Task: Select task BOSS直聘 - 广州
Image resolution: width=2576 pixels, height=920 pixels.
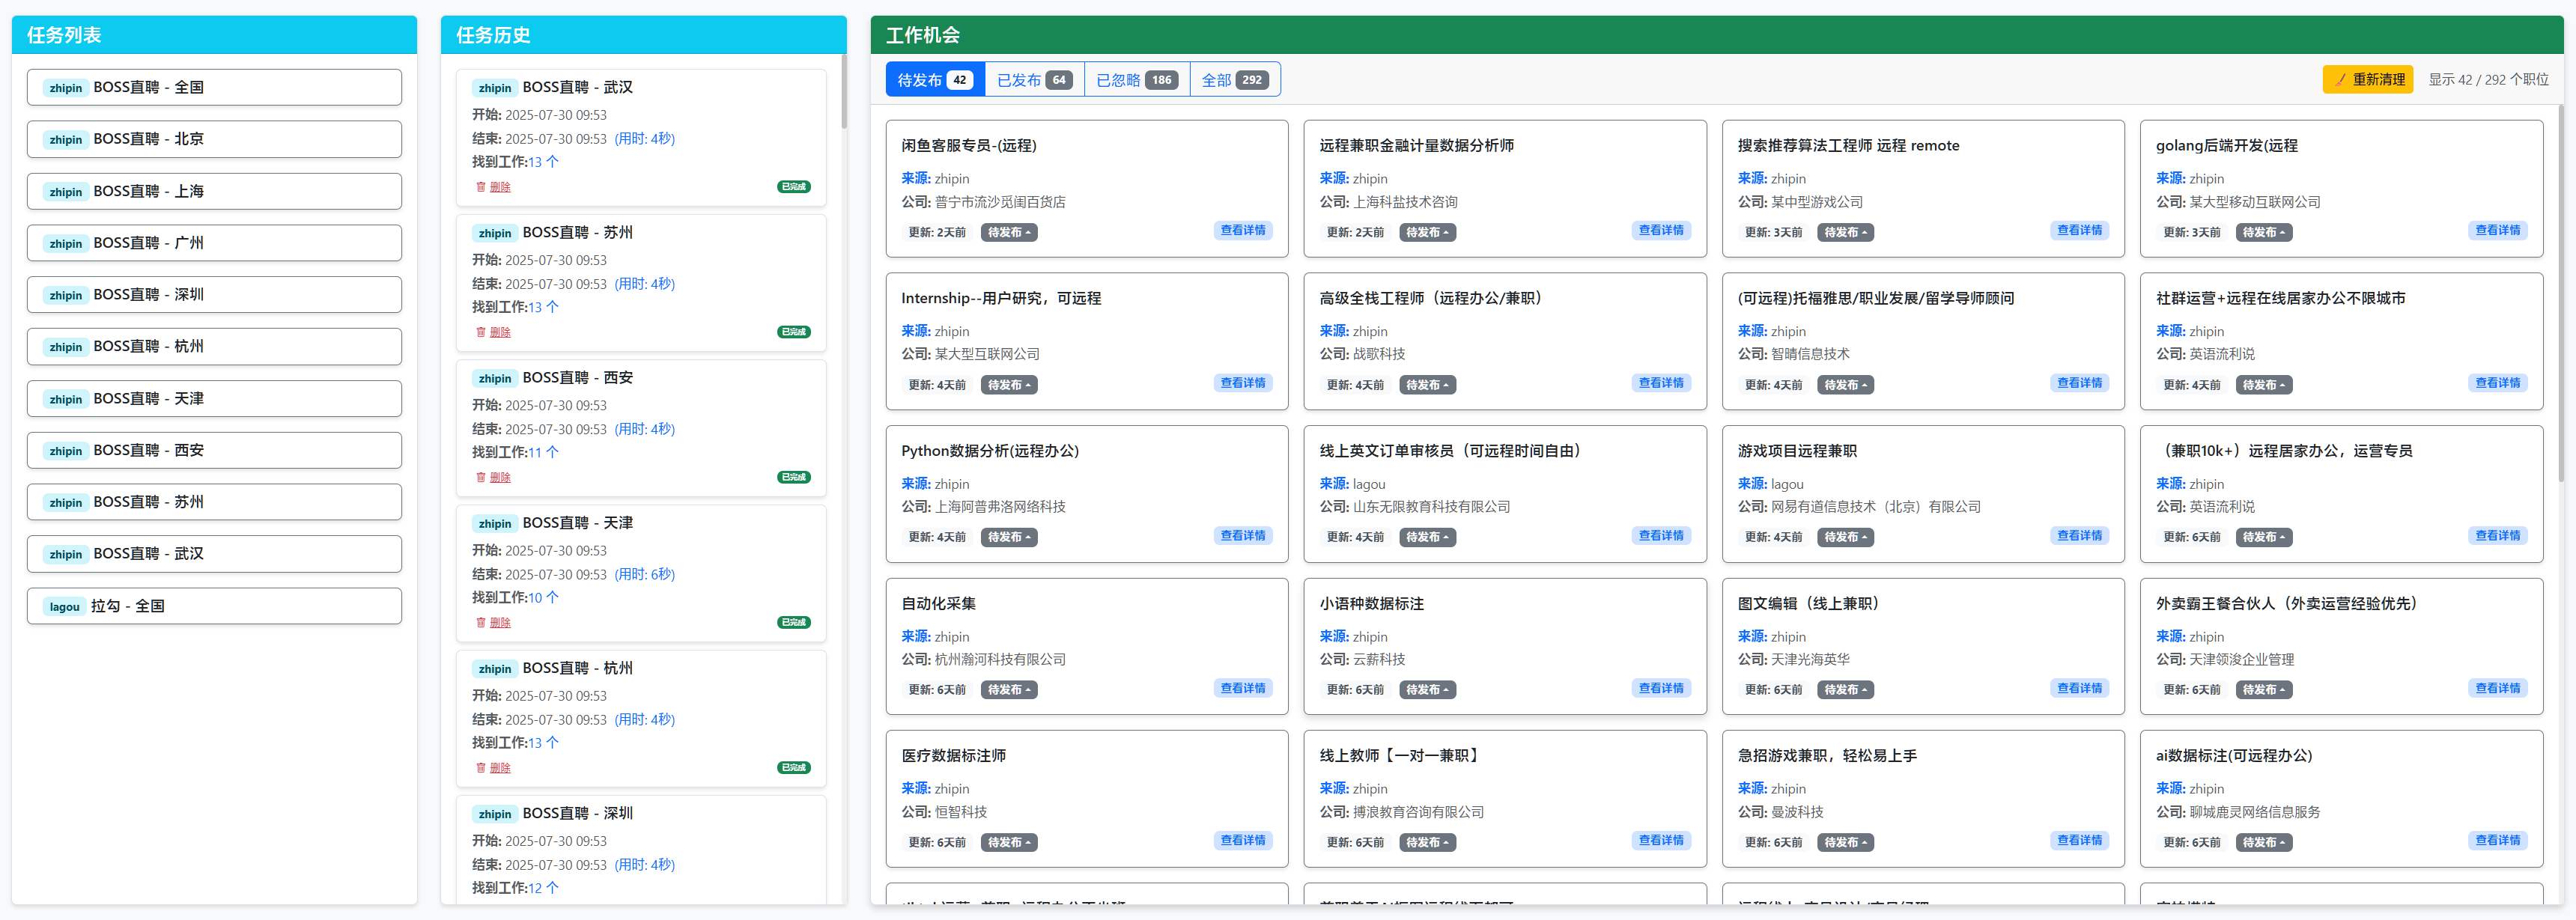Action: [x=214, y=243]
